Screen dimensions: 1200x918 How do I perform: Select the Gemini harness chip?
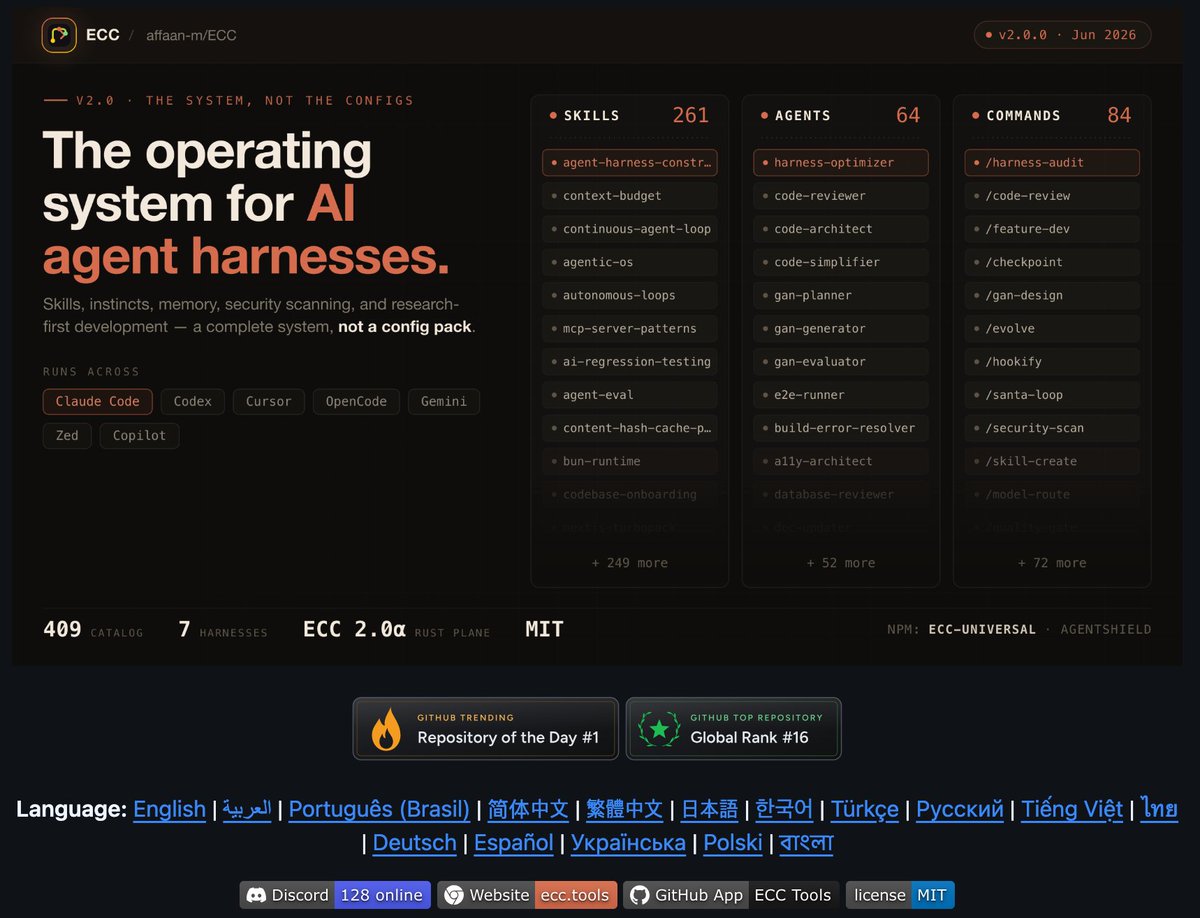pyautogui.click(x=444, y=402)
